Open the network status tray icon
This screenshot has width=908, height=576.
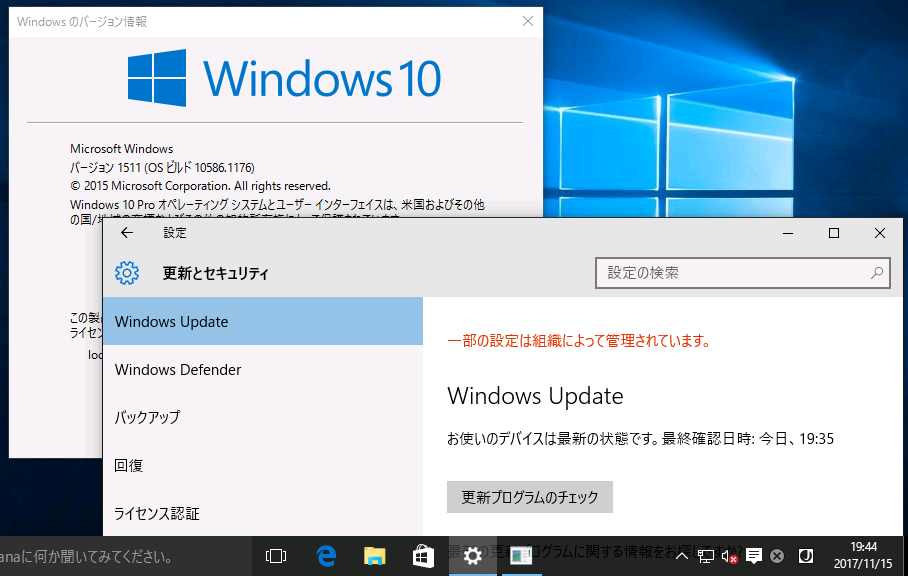[706, 556]
